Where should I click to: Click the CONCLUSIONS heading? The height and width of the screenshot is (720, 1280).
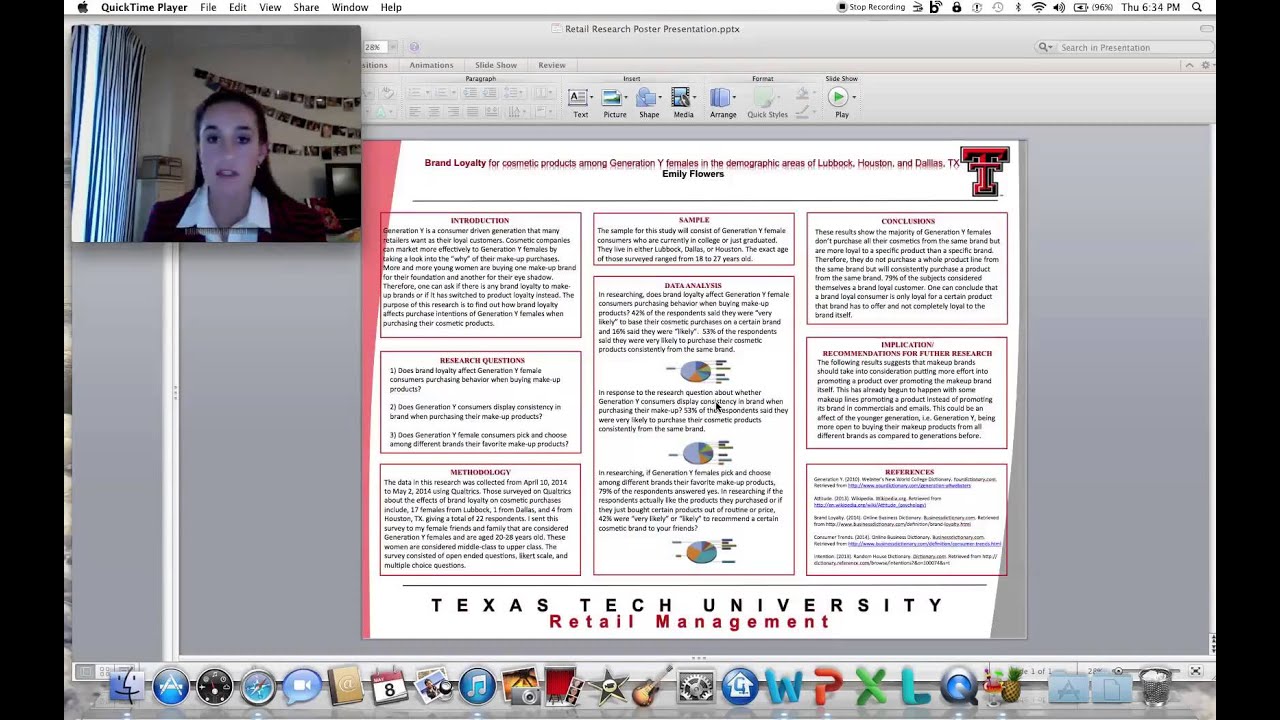pos(908,221)
